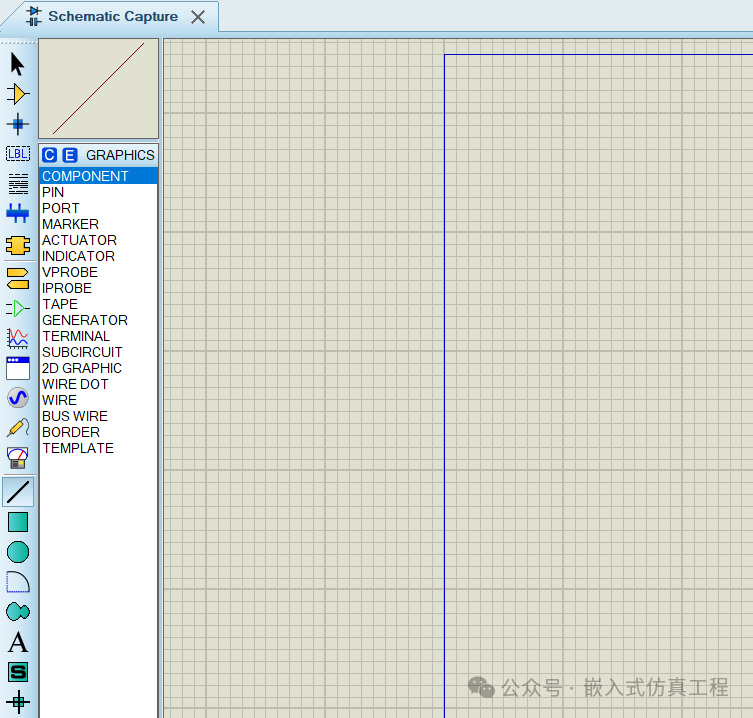Choose BUS WIRE style from list

pyautogui.click(x=75, y=416)
